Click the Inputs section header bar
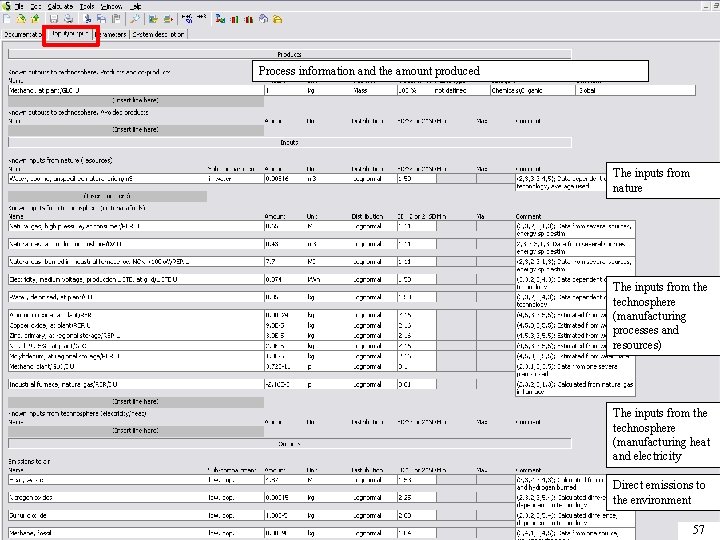This screenshot has width=720, height=540. (290, 143)
